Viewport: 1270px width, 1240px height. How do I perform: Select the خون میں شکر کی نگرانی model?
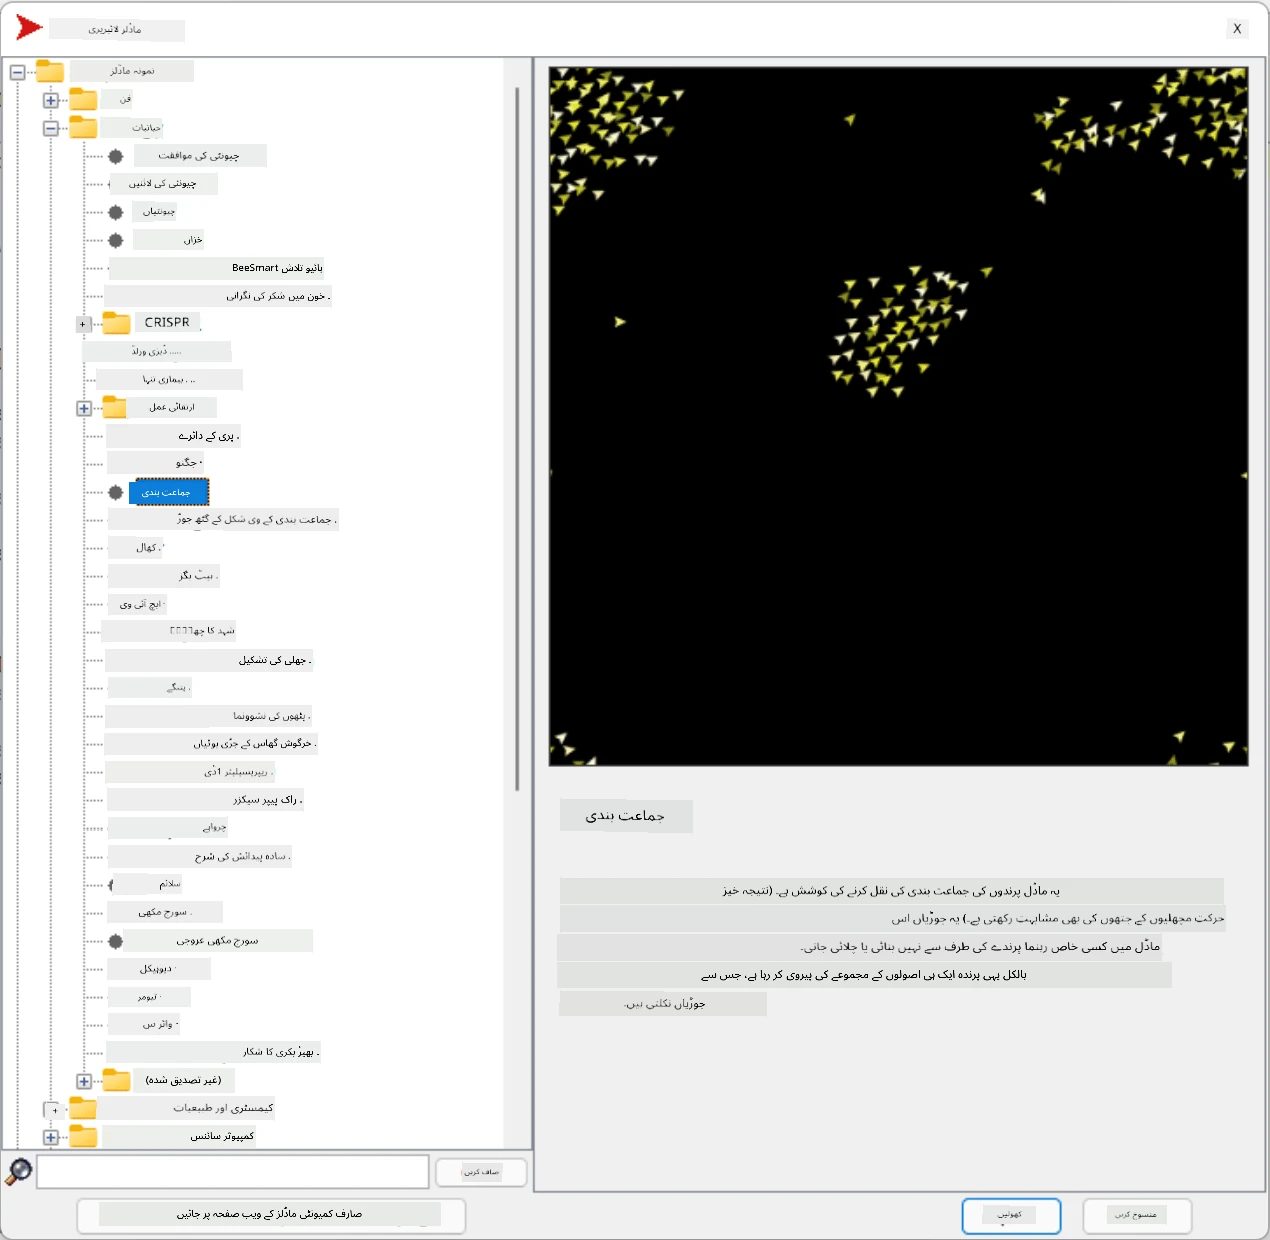tap(218, 296)
